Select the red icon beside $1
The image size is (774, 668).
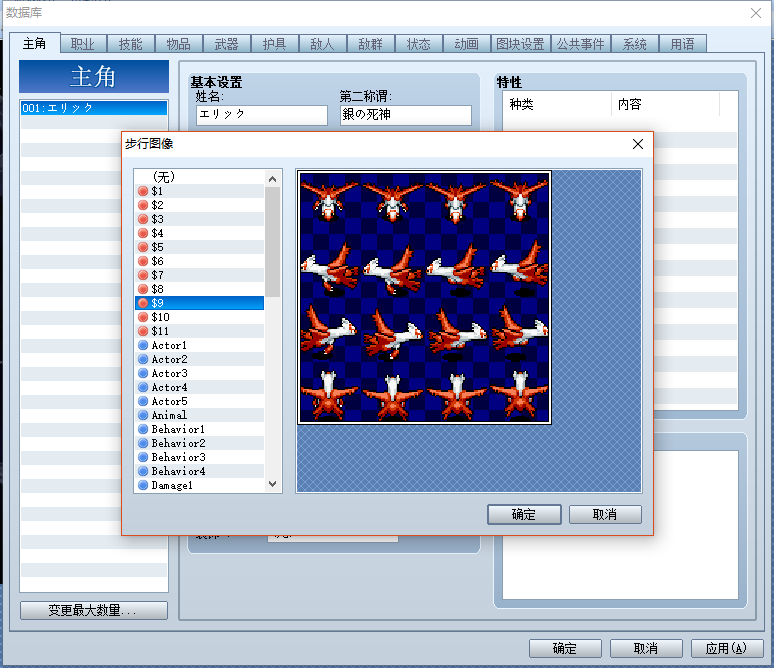[x=143, y=191]
